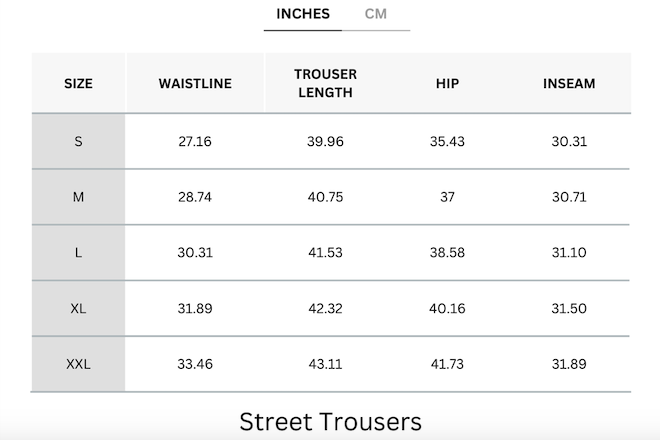Select the L size row label

click(x=78, y=253)
